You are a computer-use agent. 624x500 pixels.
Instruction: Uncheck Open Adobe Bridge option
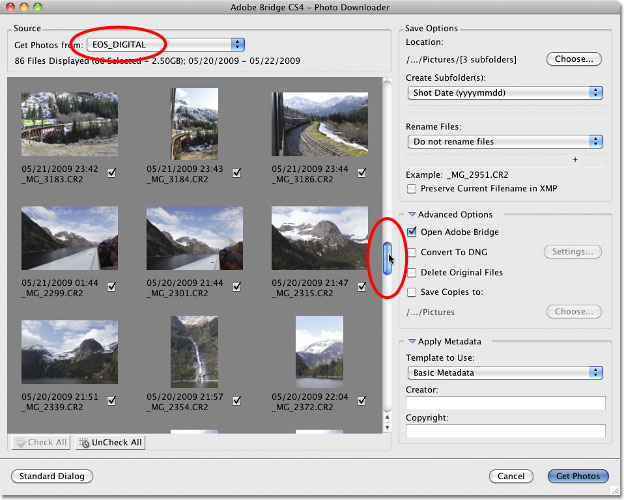coord(411,232)
